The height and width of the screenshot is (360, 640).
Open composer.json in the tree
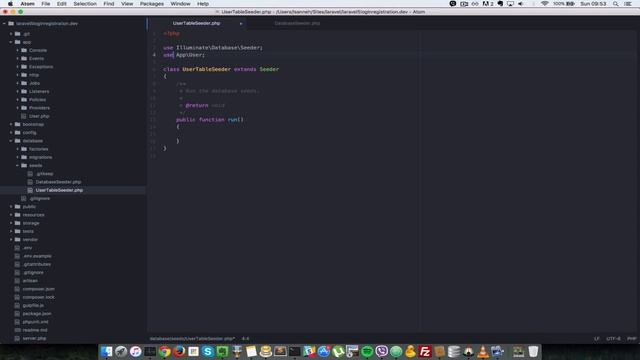pos(38,289)
